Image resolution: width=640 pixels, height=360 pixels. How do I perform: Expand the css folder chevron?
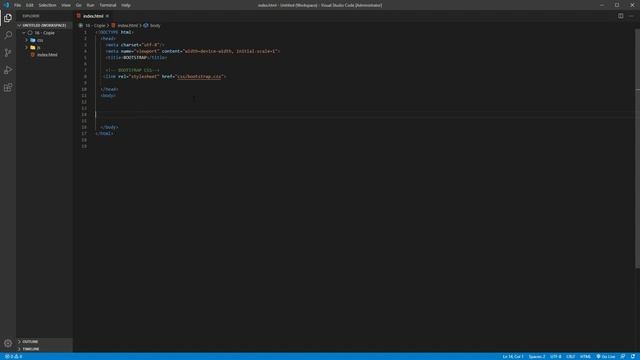pyautogui.click(x=27, y=40)
